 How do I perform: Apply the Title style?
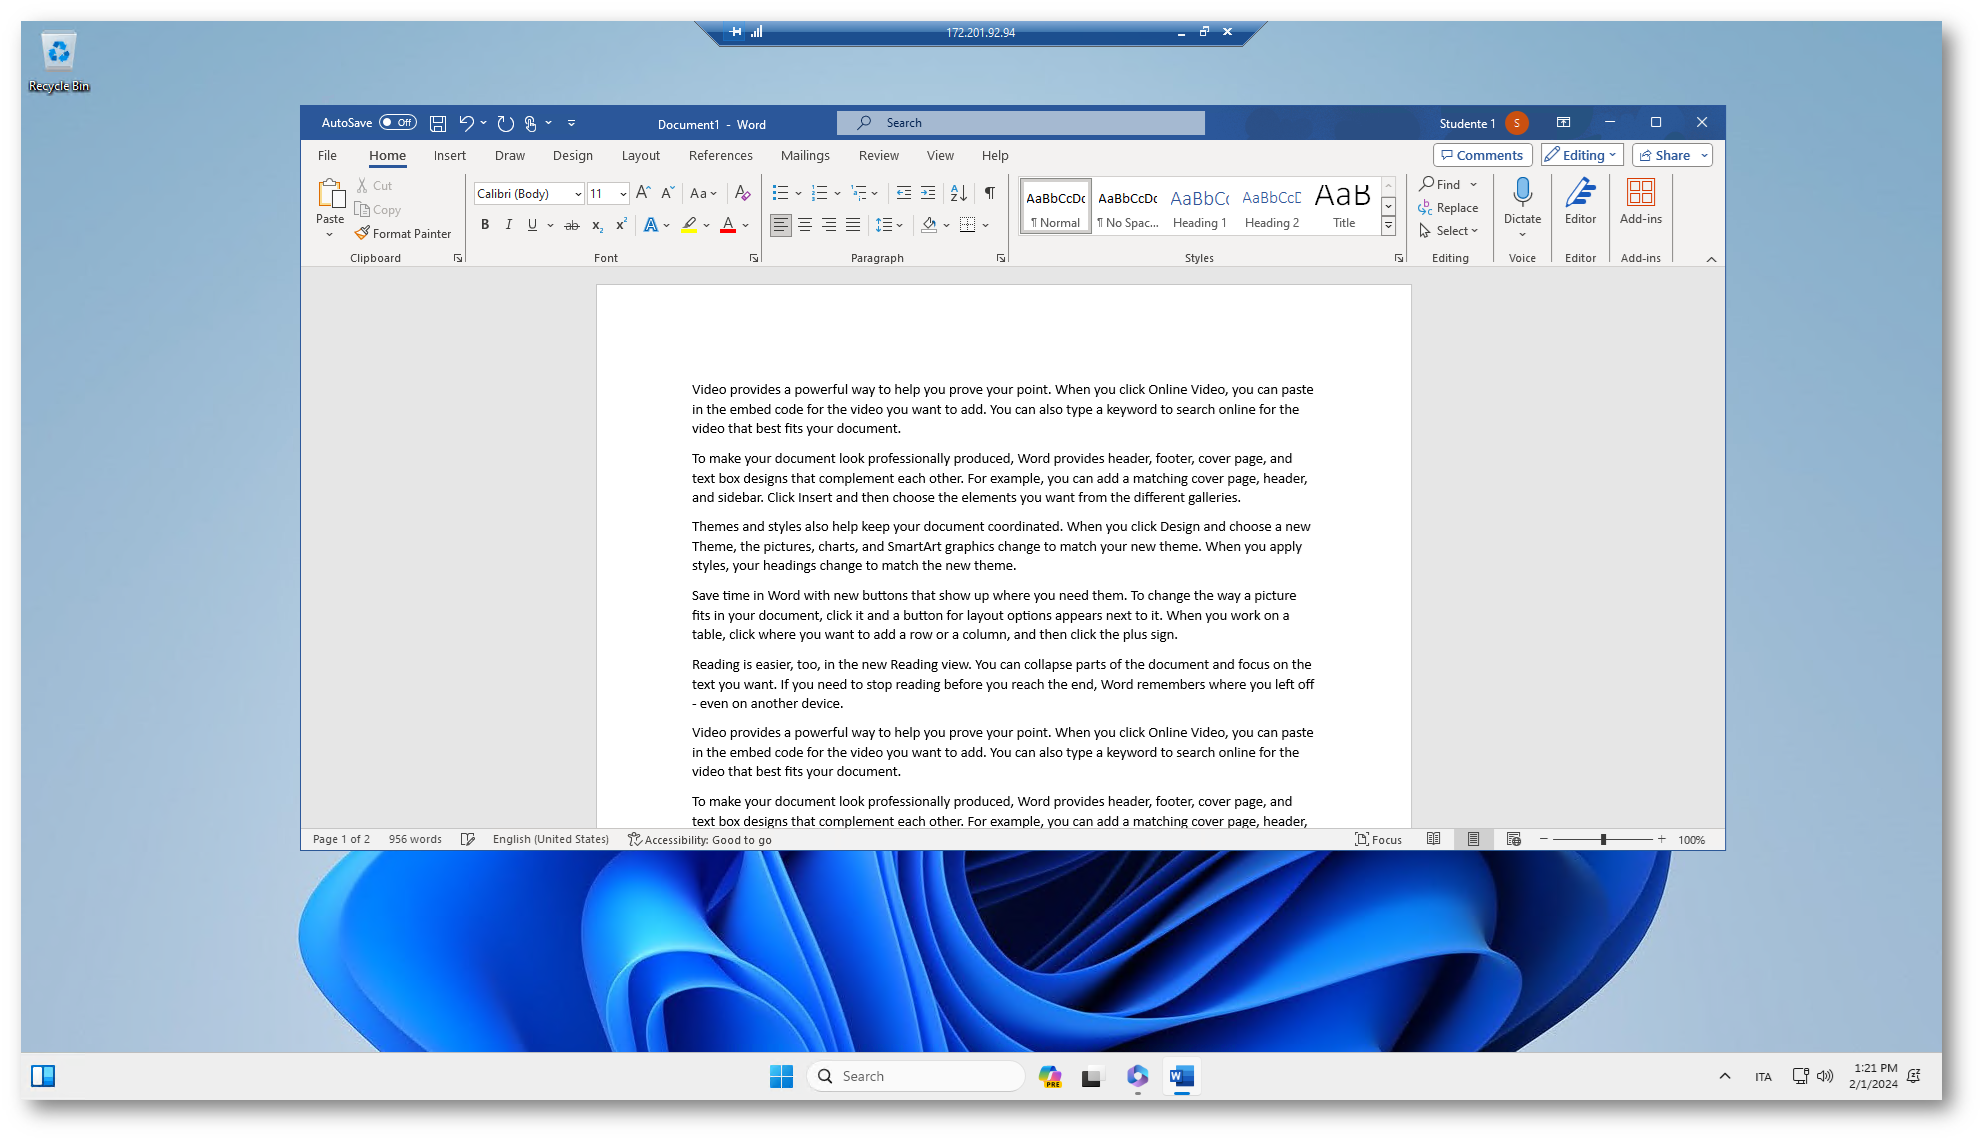point(1343,207)
